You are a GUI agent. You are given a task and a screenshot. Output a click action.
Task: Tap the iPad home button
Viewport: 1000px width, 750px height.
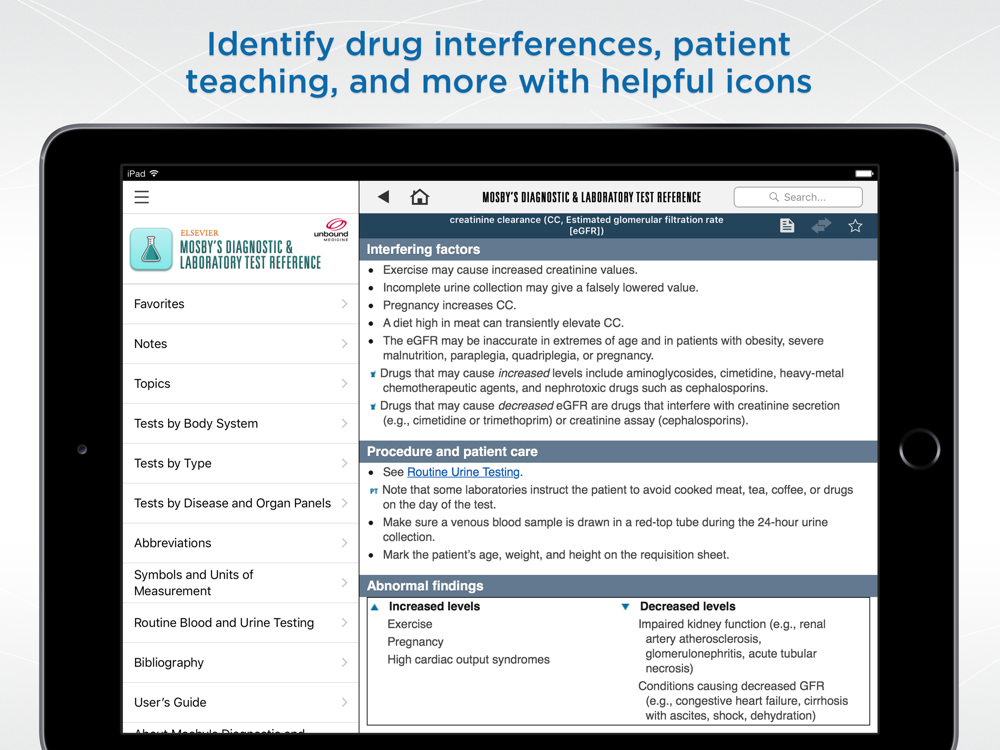[x=919, y=449]
